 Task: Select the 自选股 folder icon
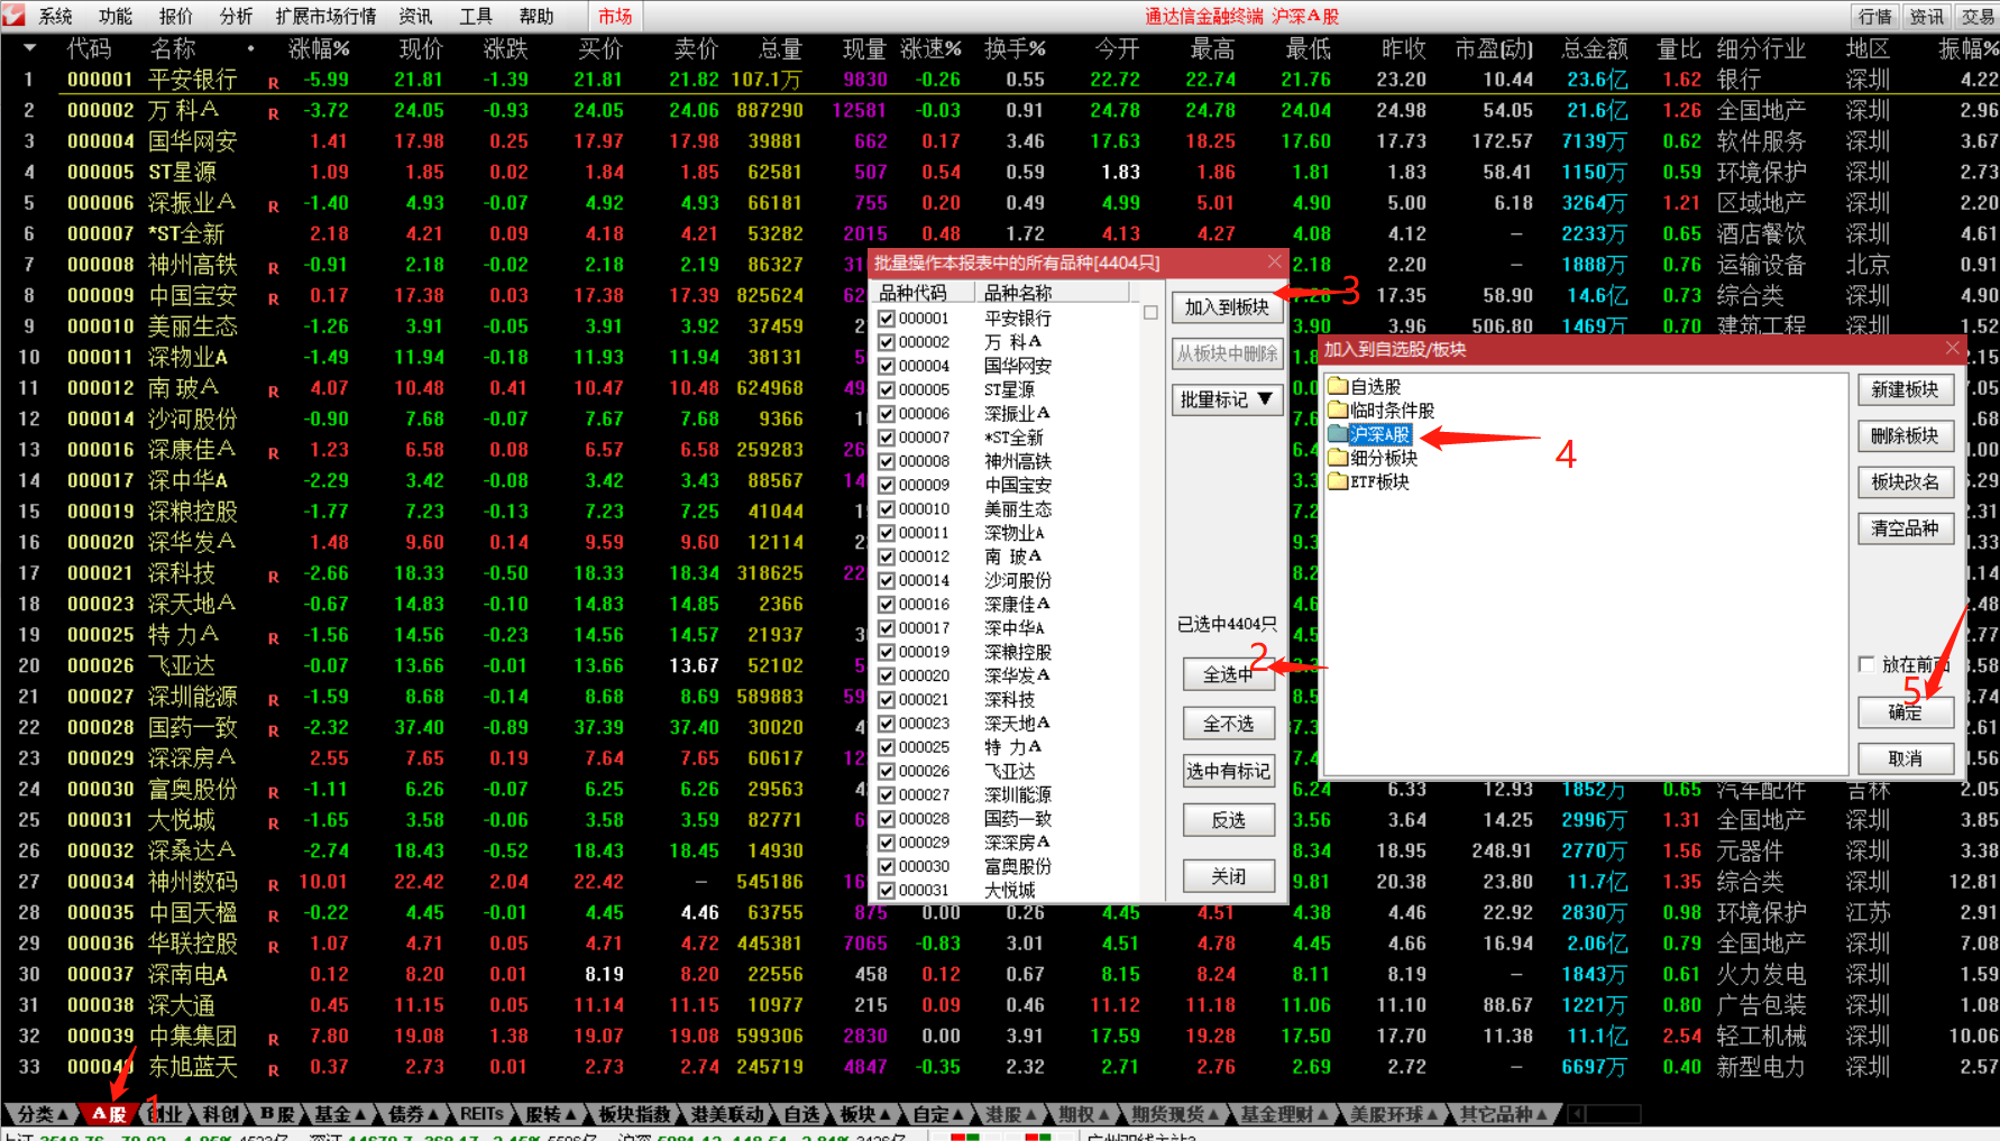1338,386
